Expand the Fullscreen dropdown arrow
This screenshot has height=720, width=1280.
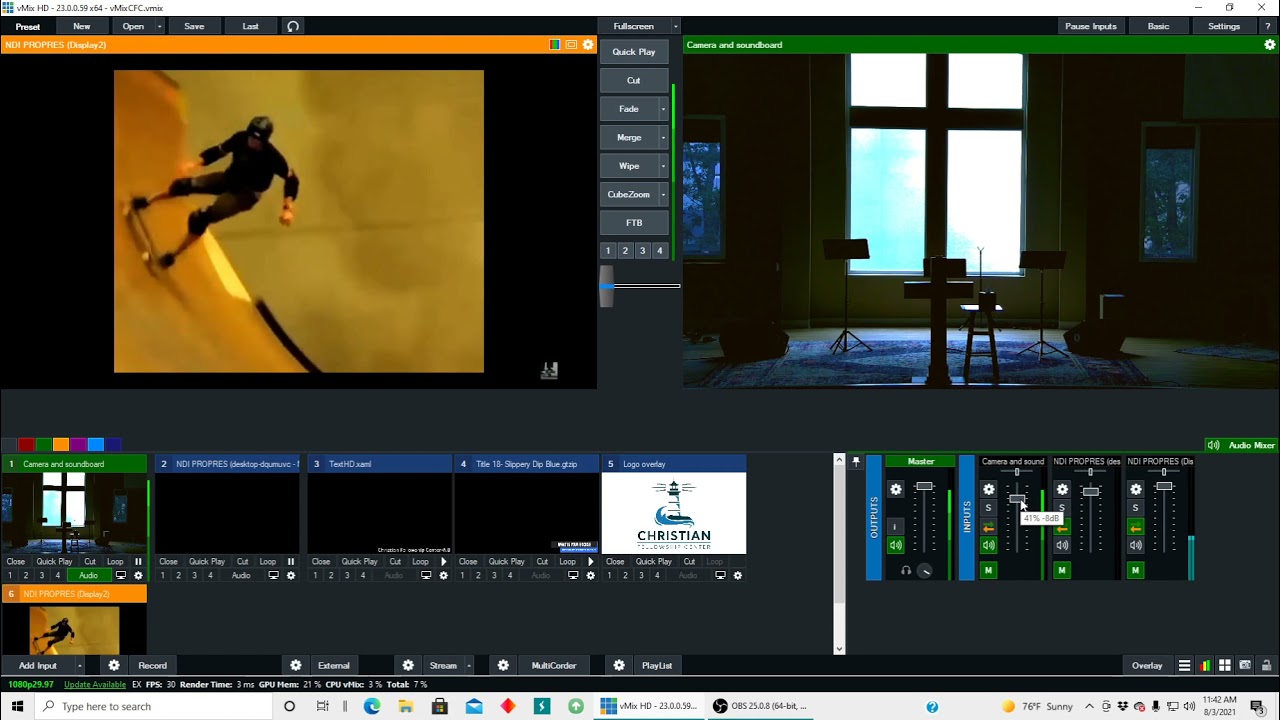[x=675, y=26]
